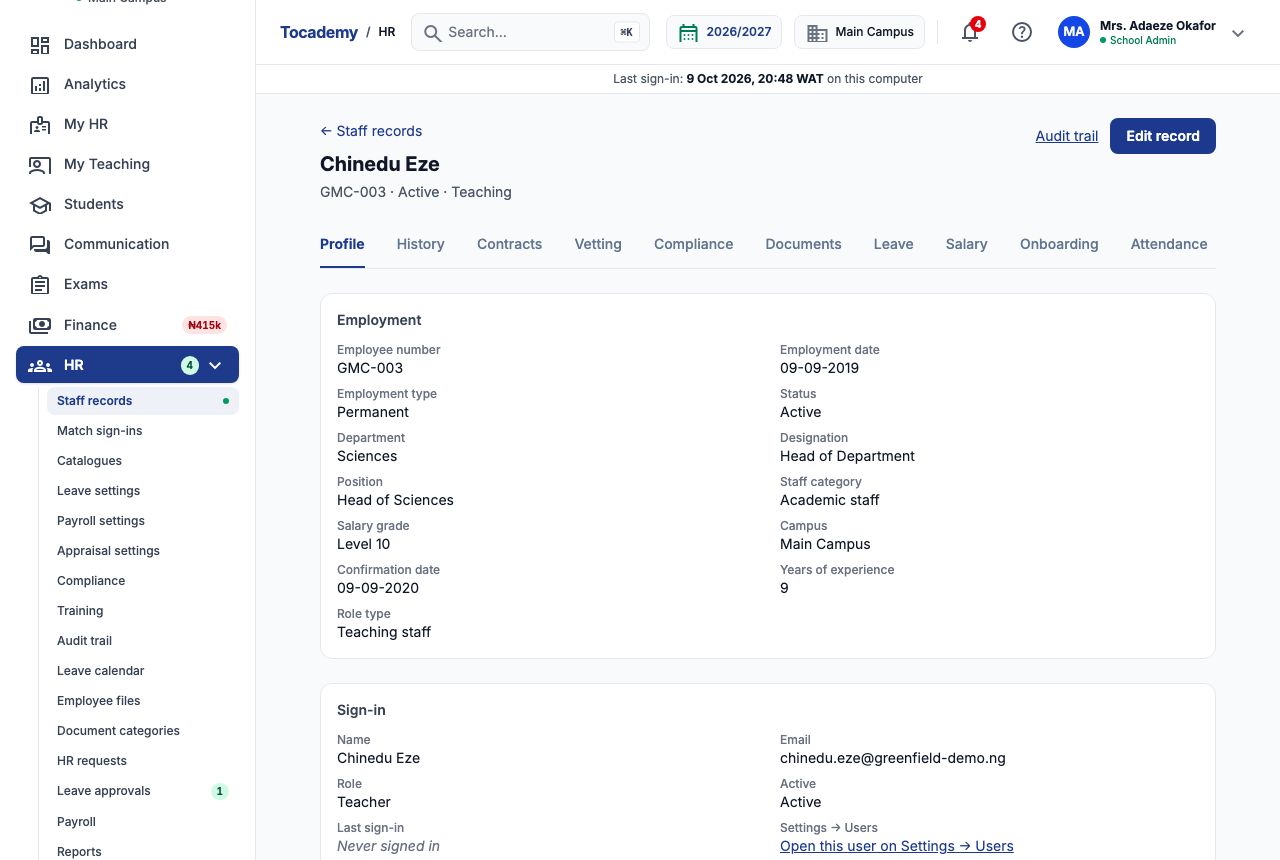The height and width of the screenshot is (860, 1280).
Task: Open the Vetting tab
Action: click(x=598, y=244)
